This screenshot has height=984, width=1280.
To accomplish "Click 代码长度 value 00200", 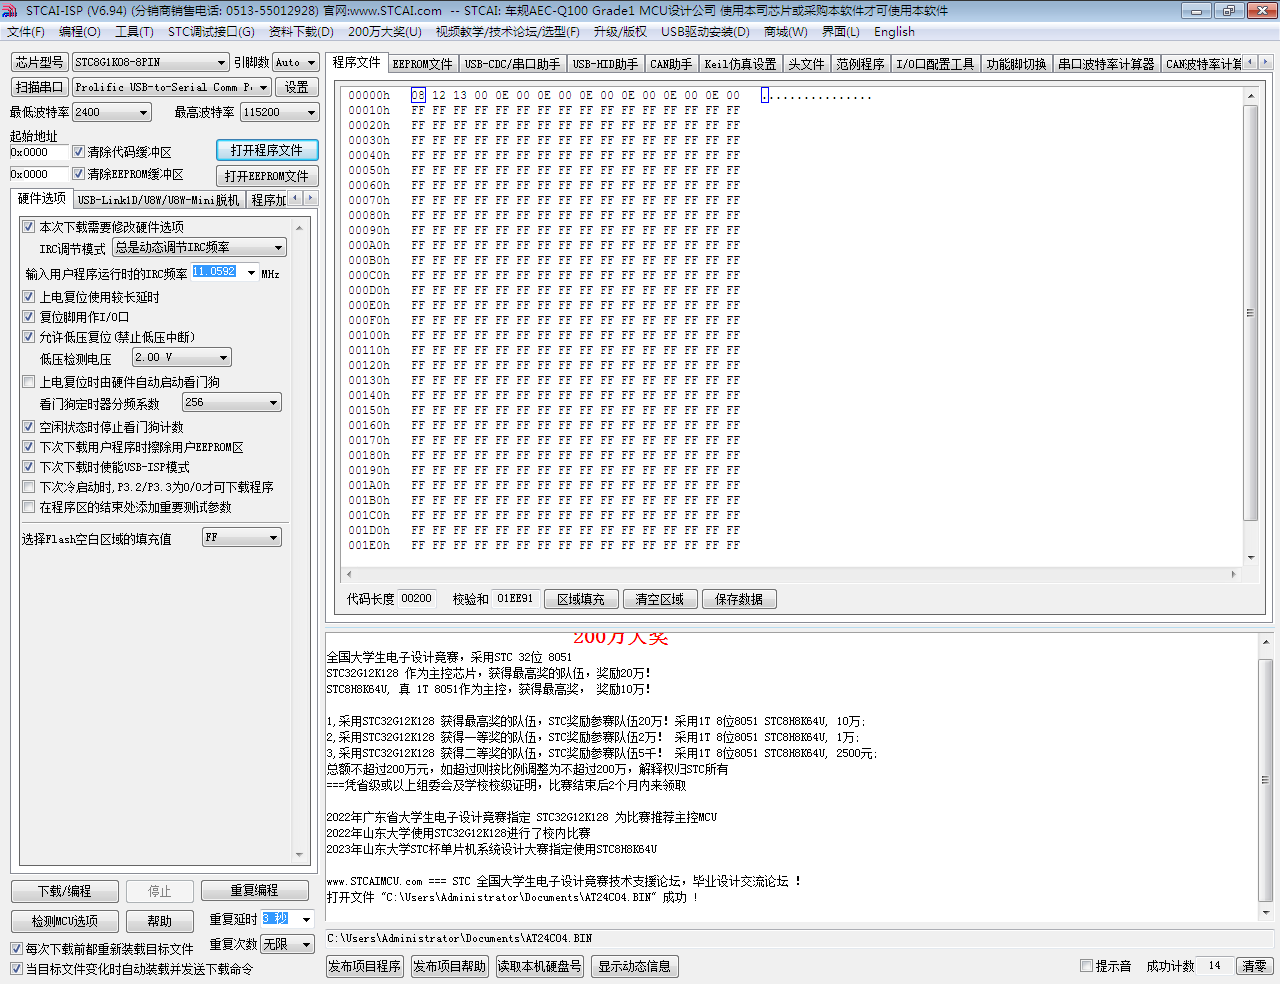I will pyautogui.click(x=416, y=598).
